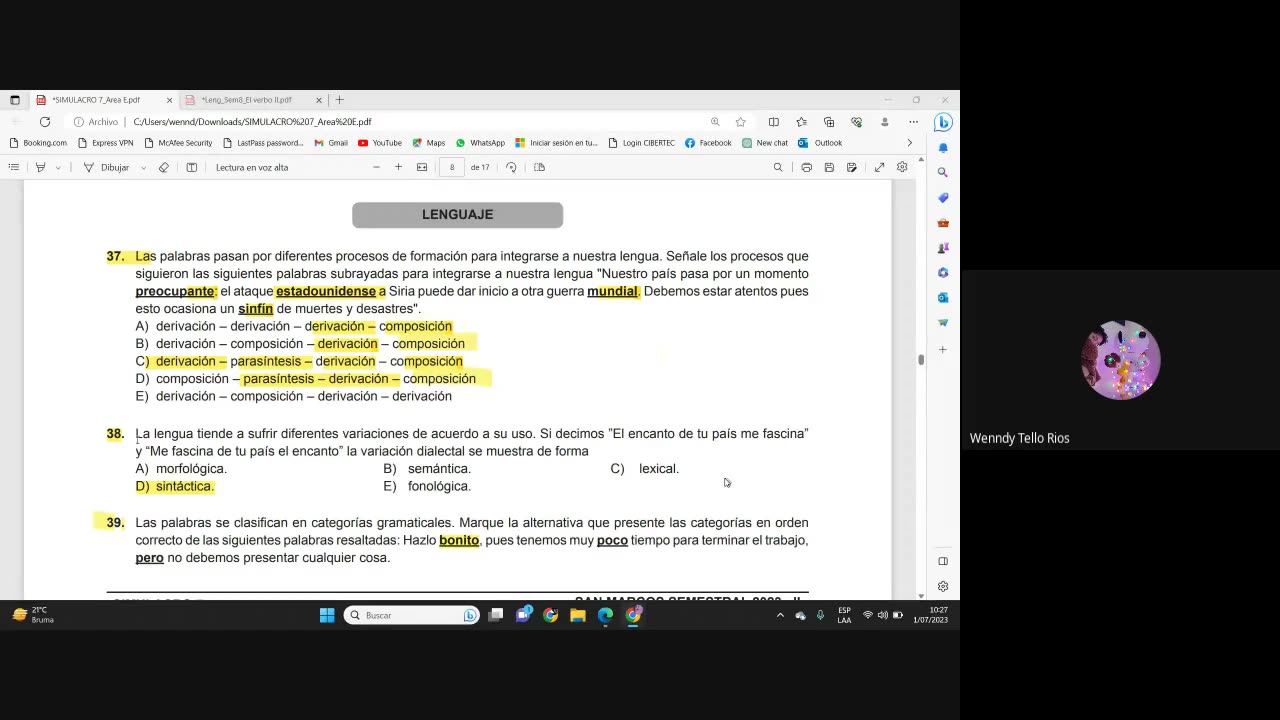Open the sidebar tools briefcase icon
The width and height of the screenshot is (1280, 720).
(x=943, y=223)
